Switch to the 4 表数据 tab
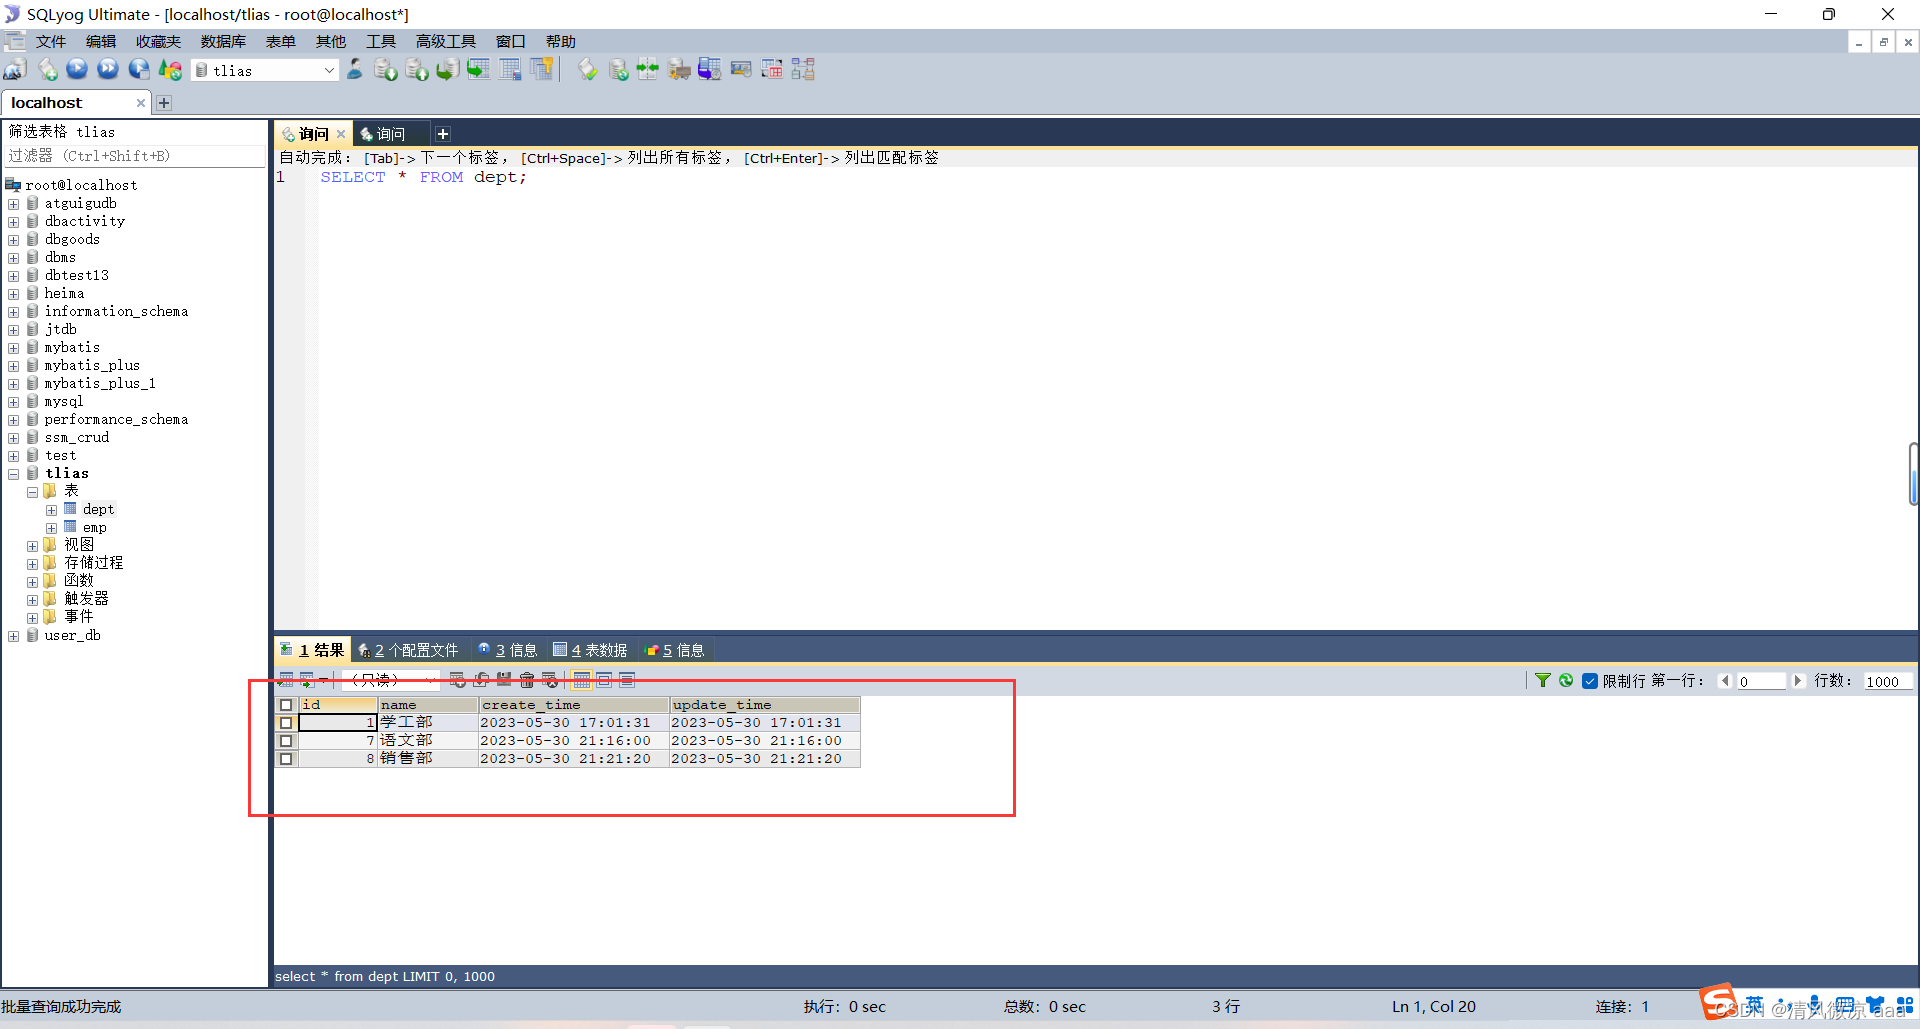 [590, 650]
